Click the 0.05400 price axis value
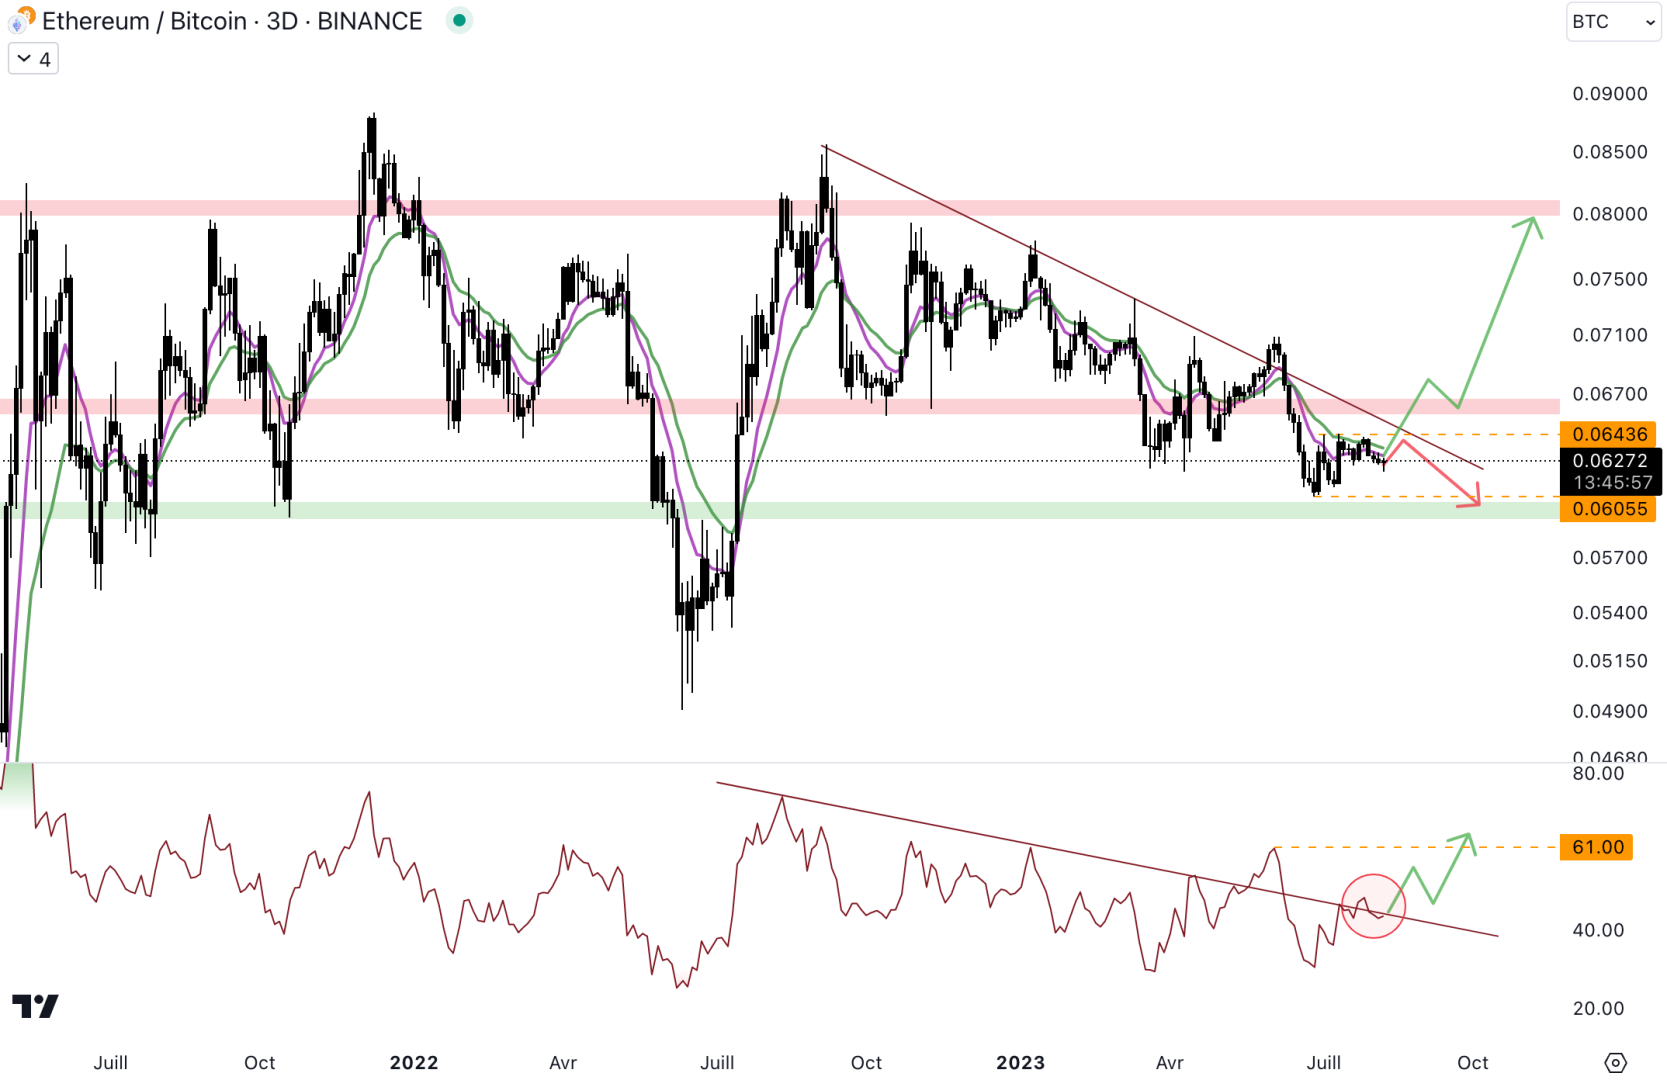The image size is (1667, 1080). [x=1610, y=613]
